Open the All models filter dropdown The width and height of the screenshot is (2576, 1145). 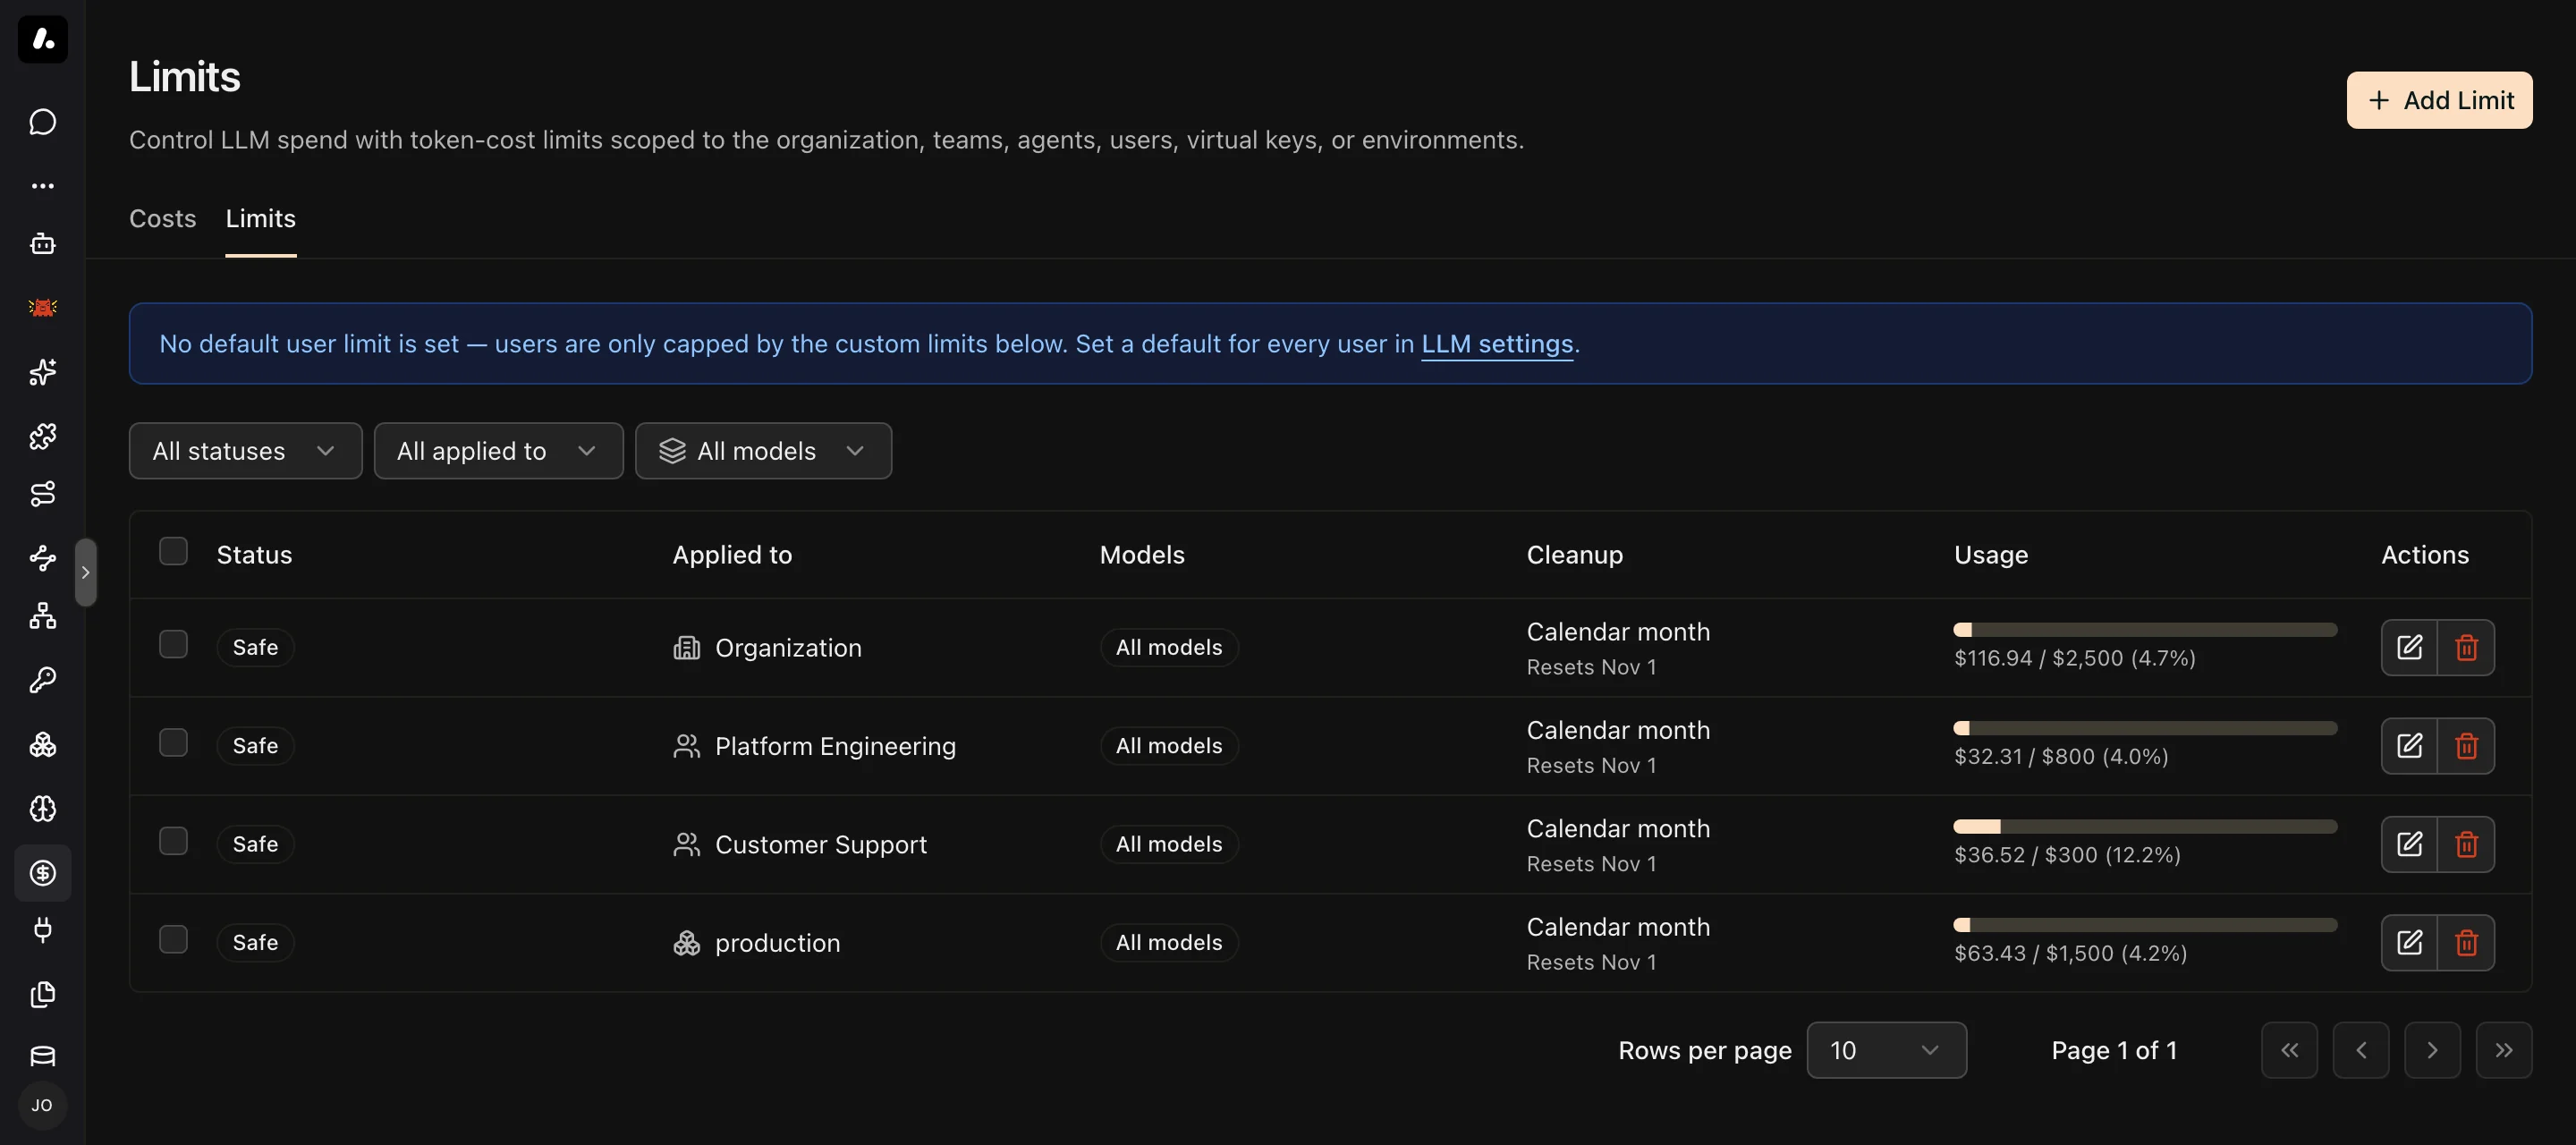[763, 451]
